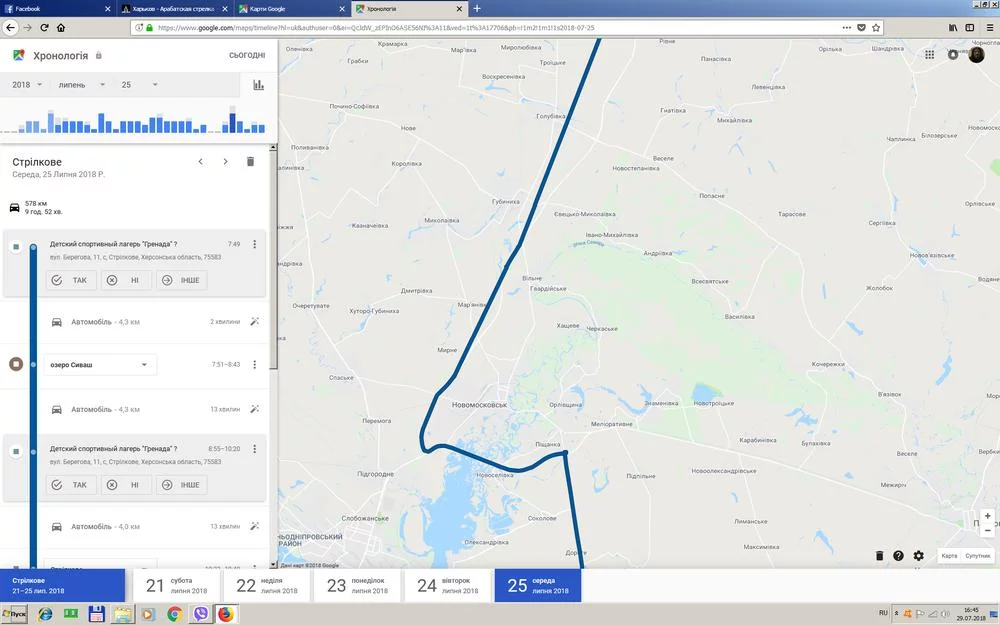
Task: Select day 21 субота in bottom strip
Action: pyautogui.click(x=176, y=585)
